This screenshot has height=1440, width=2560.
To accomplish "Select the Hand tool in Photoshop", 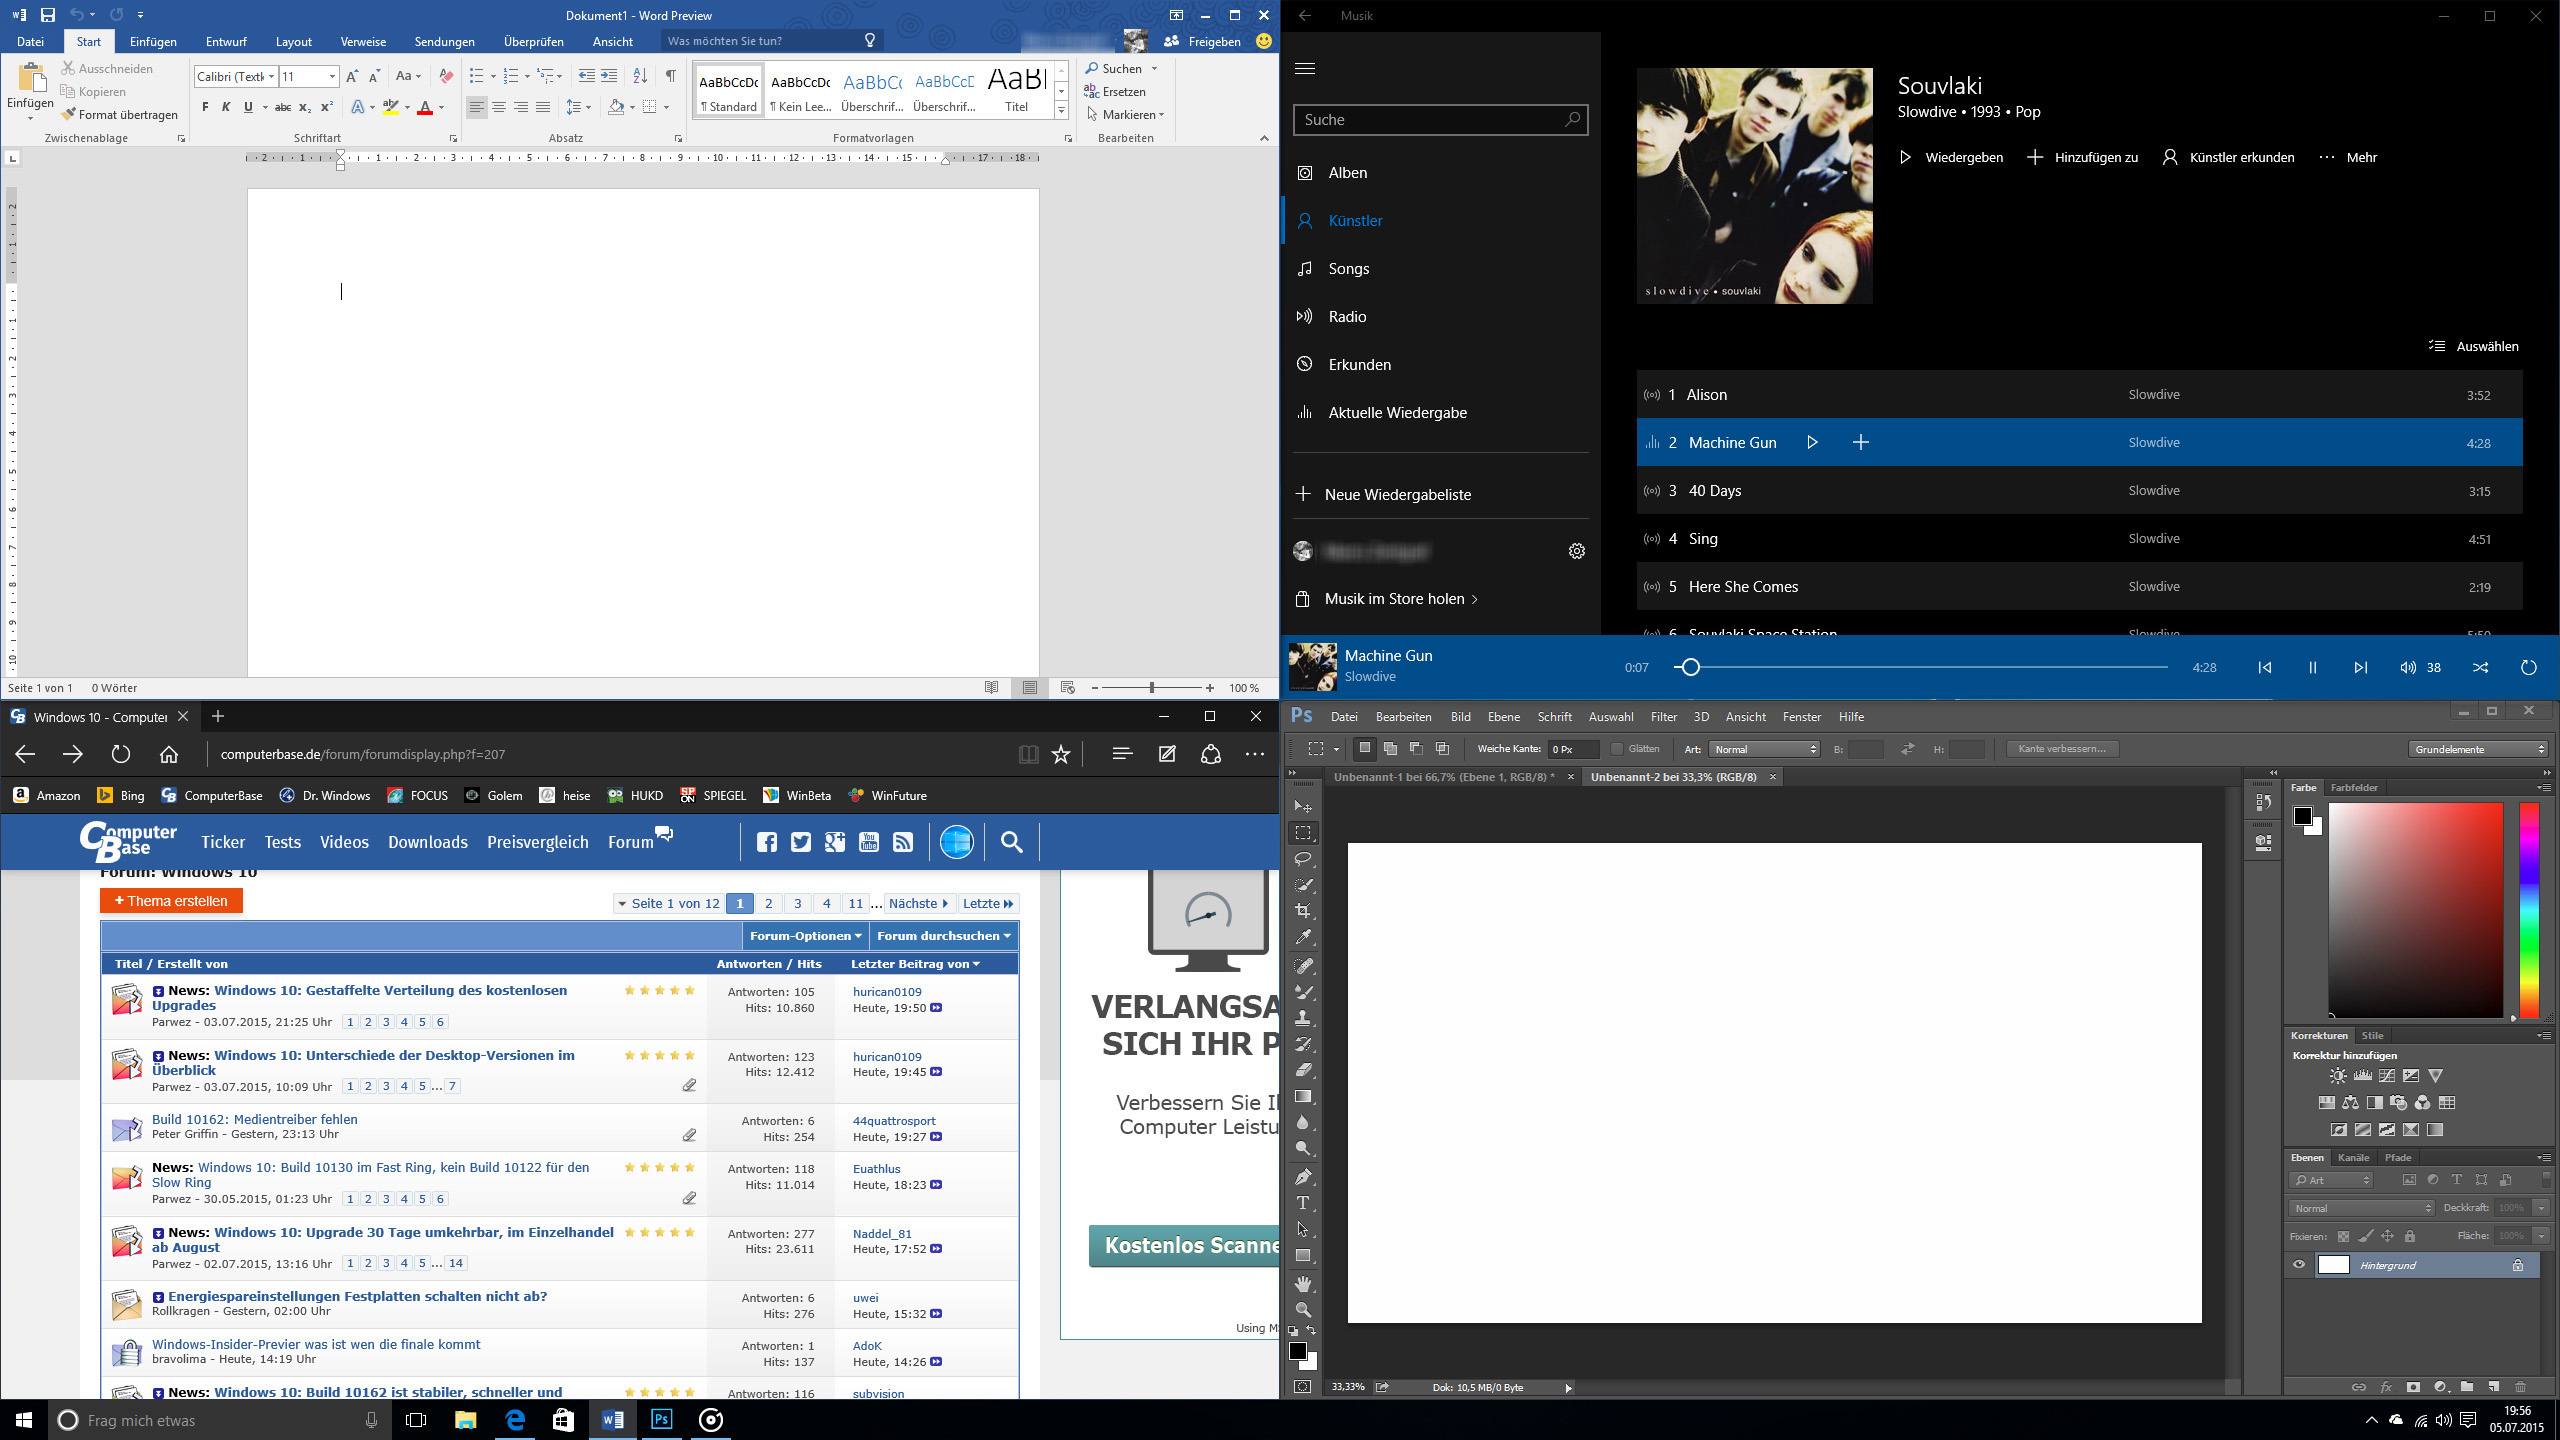I will coord(1302,1283).
